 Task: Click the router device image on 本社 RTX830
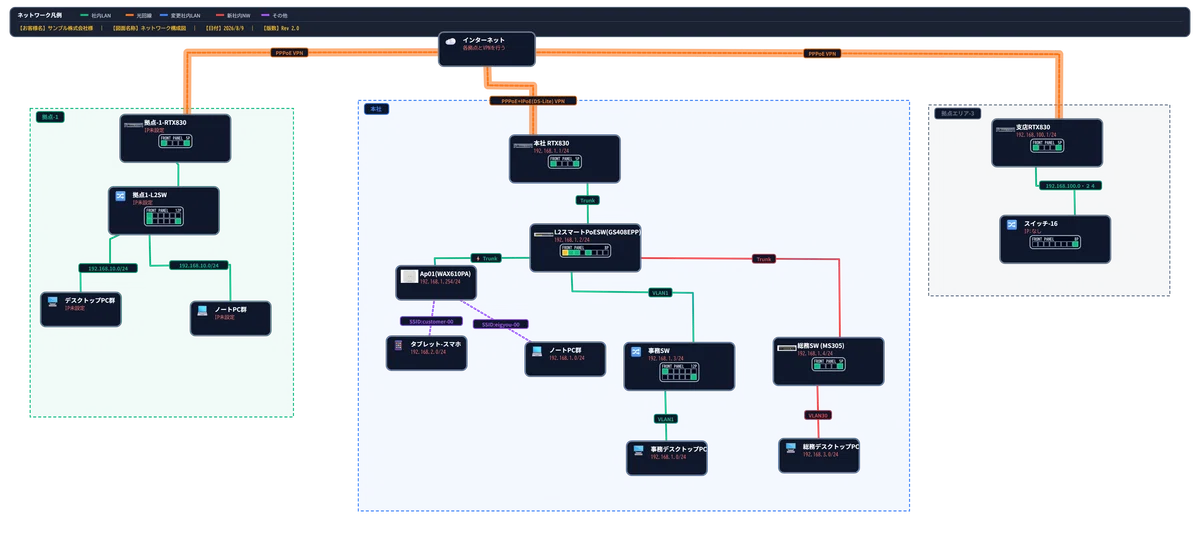pyautogui.click(x=522, y=146)
